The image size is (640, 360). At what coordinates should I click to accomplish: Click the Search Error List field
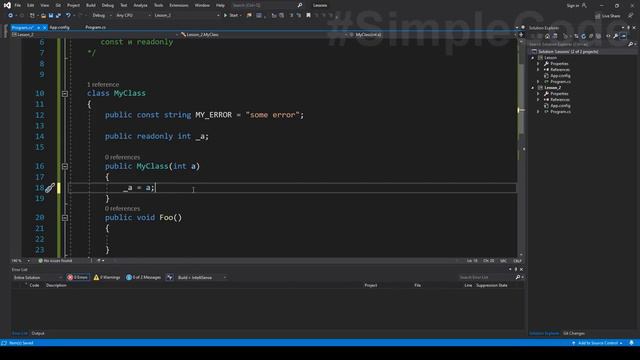click(x=486, y=278)
